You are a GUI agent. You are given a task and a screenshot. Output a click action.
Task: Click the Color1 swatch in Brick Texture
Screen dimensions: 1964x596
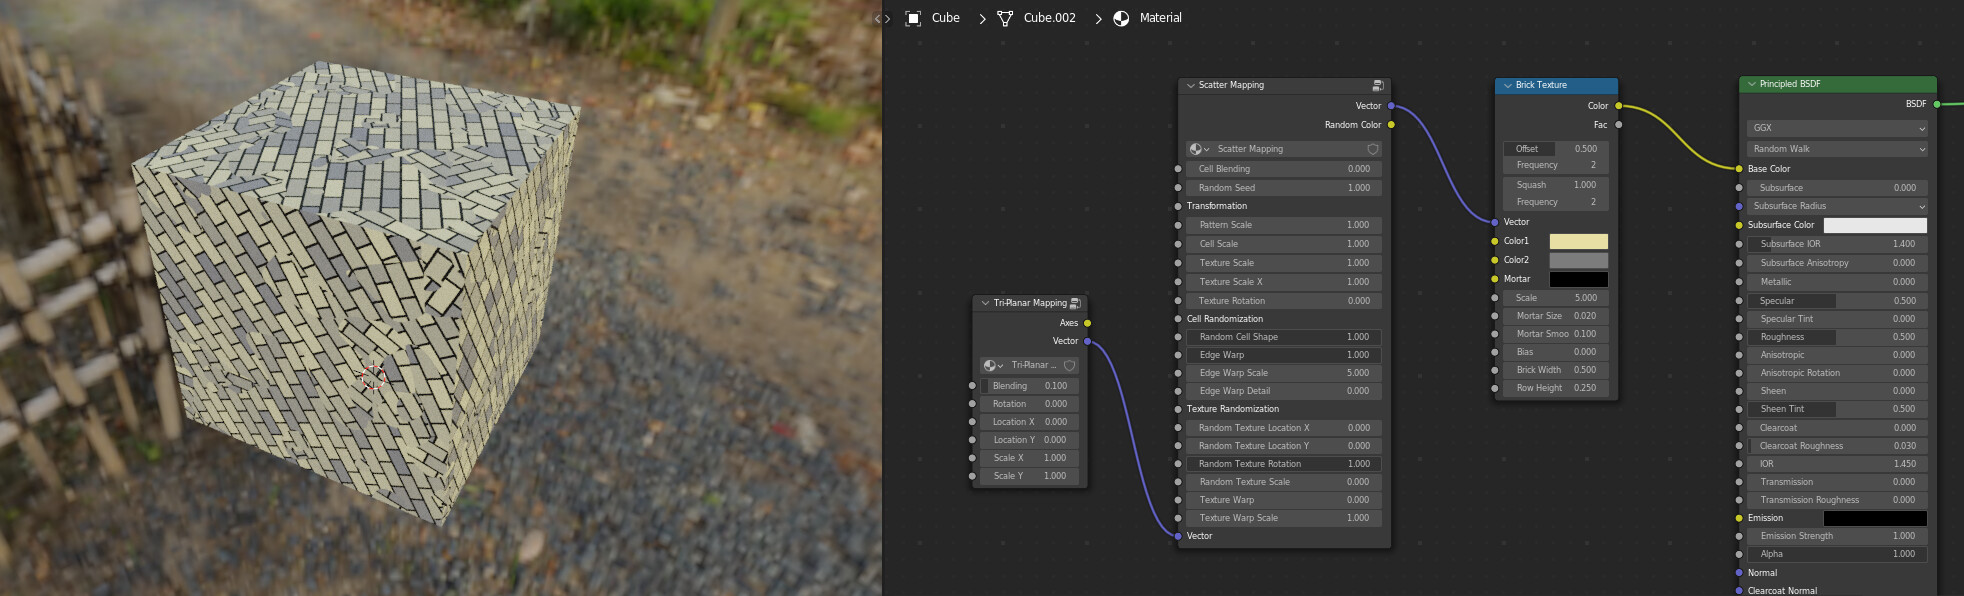tap(1578, 241)
